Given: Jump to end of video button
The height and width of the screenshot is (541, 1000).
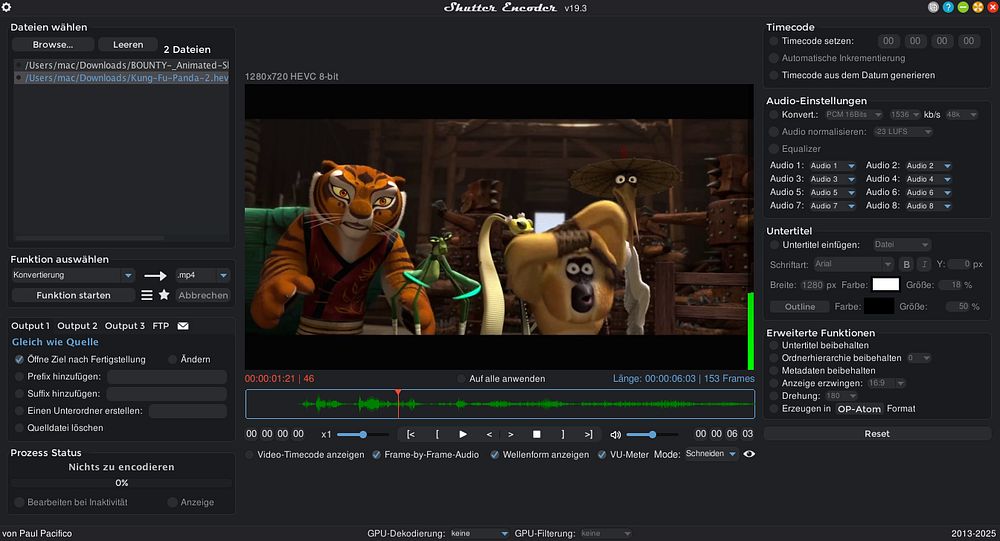Looking at the screenshot, I should [588, 434].
